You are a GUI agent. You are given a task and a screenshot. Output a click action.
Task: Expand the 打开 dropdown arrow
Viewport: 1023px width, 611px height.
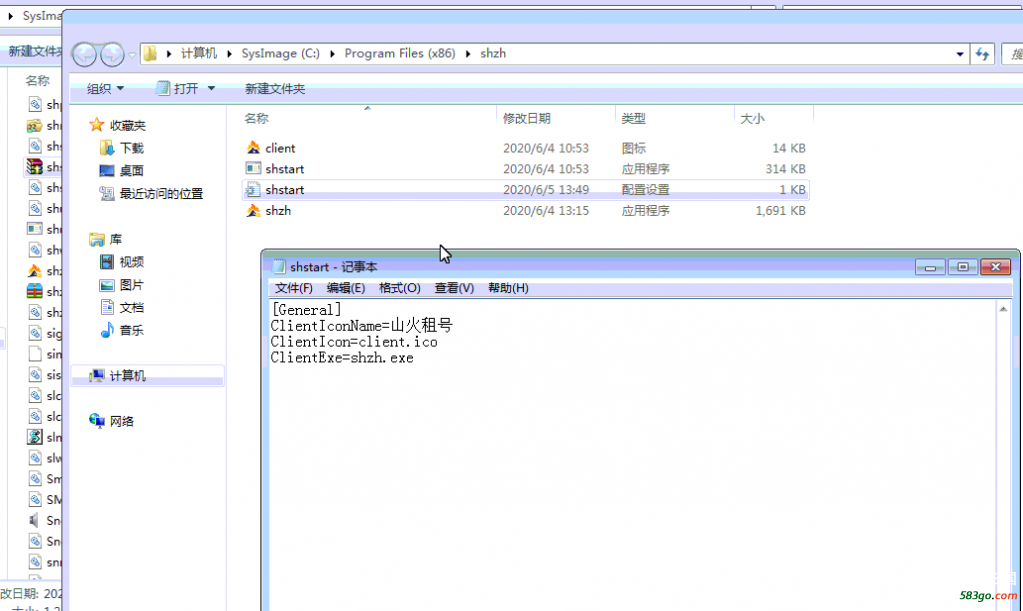(211, 88)
